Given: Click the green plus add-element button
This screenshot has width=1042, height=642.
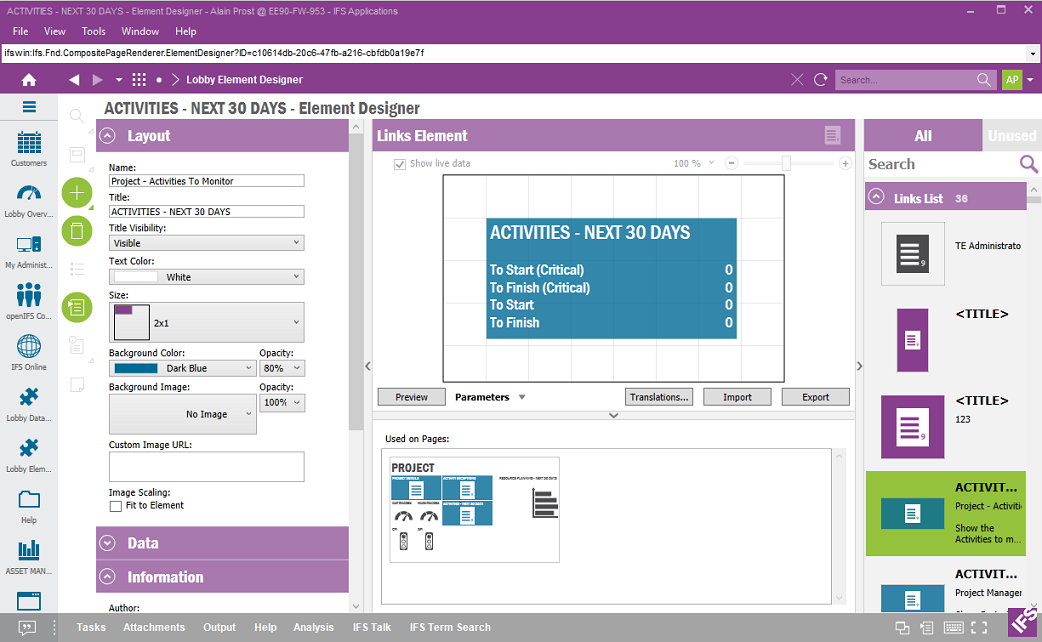Looking at the screenshot, I should click(x=77, y=193).
